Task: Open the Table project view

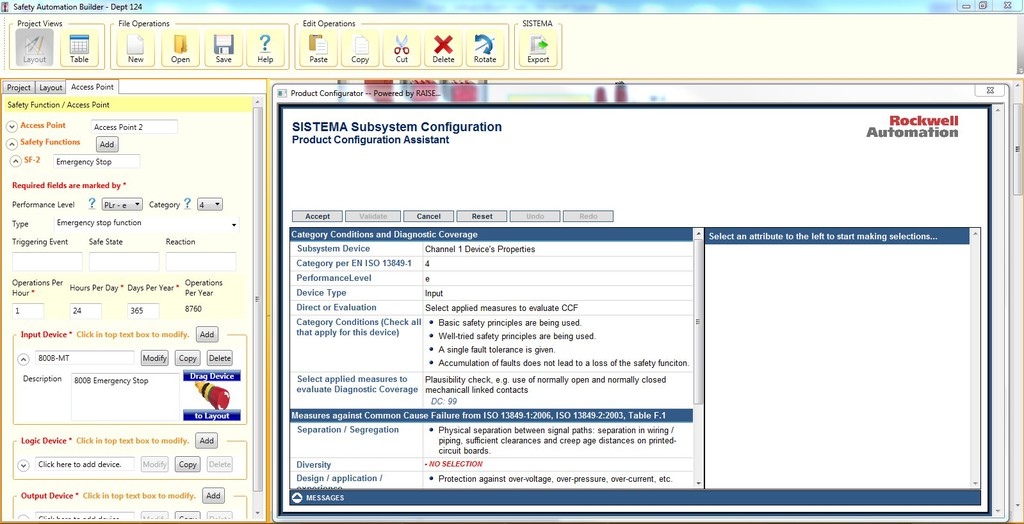Action: pyautogui.click(x=79, y=48)
